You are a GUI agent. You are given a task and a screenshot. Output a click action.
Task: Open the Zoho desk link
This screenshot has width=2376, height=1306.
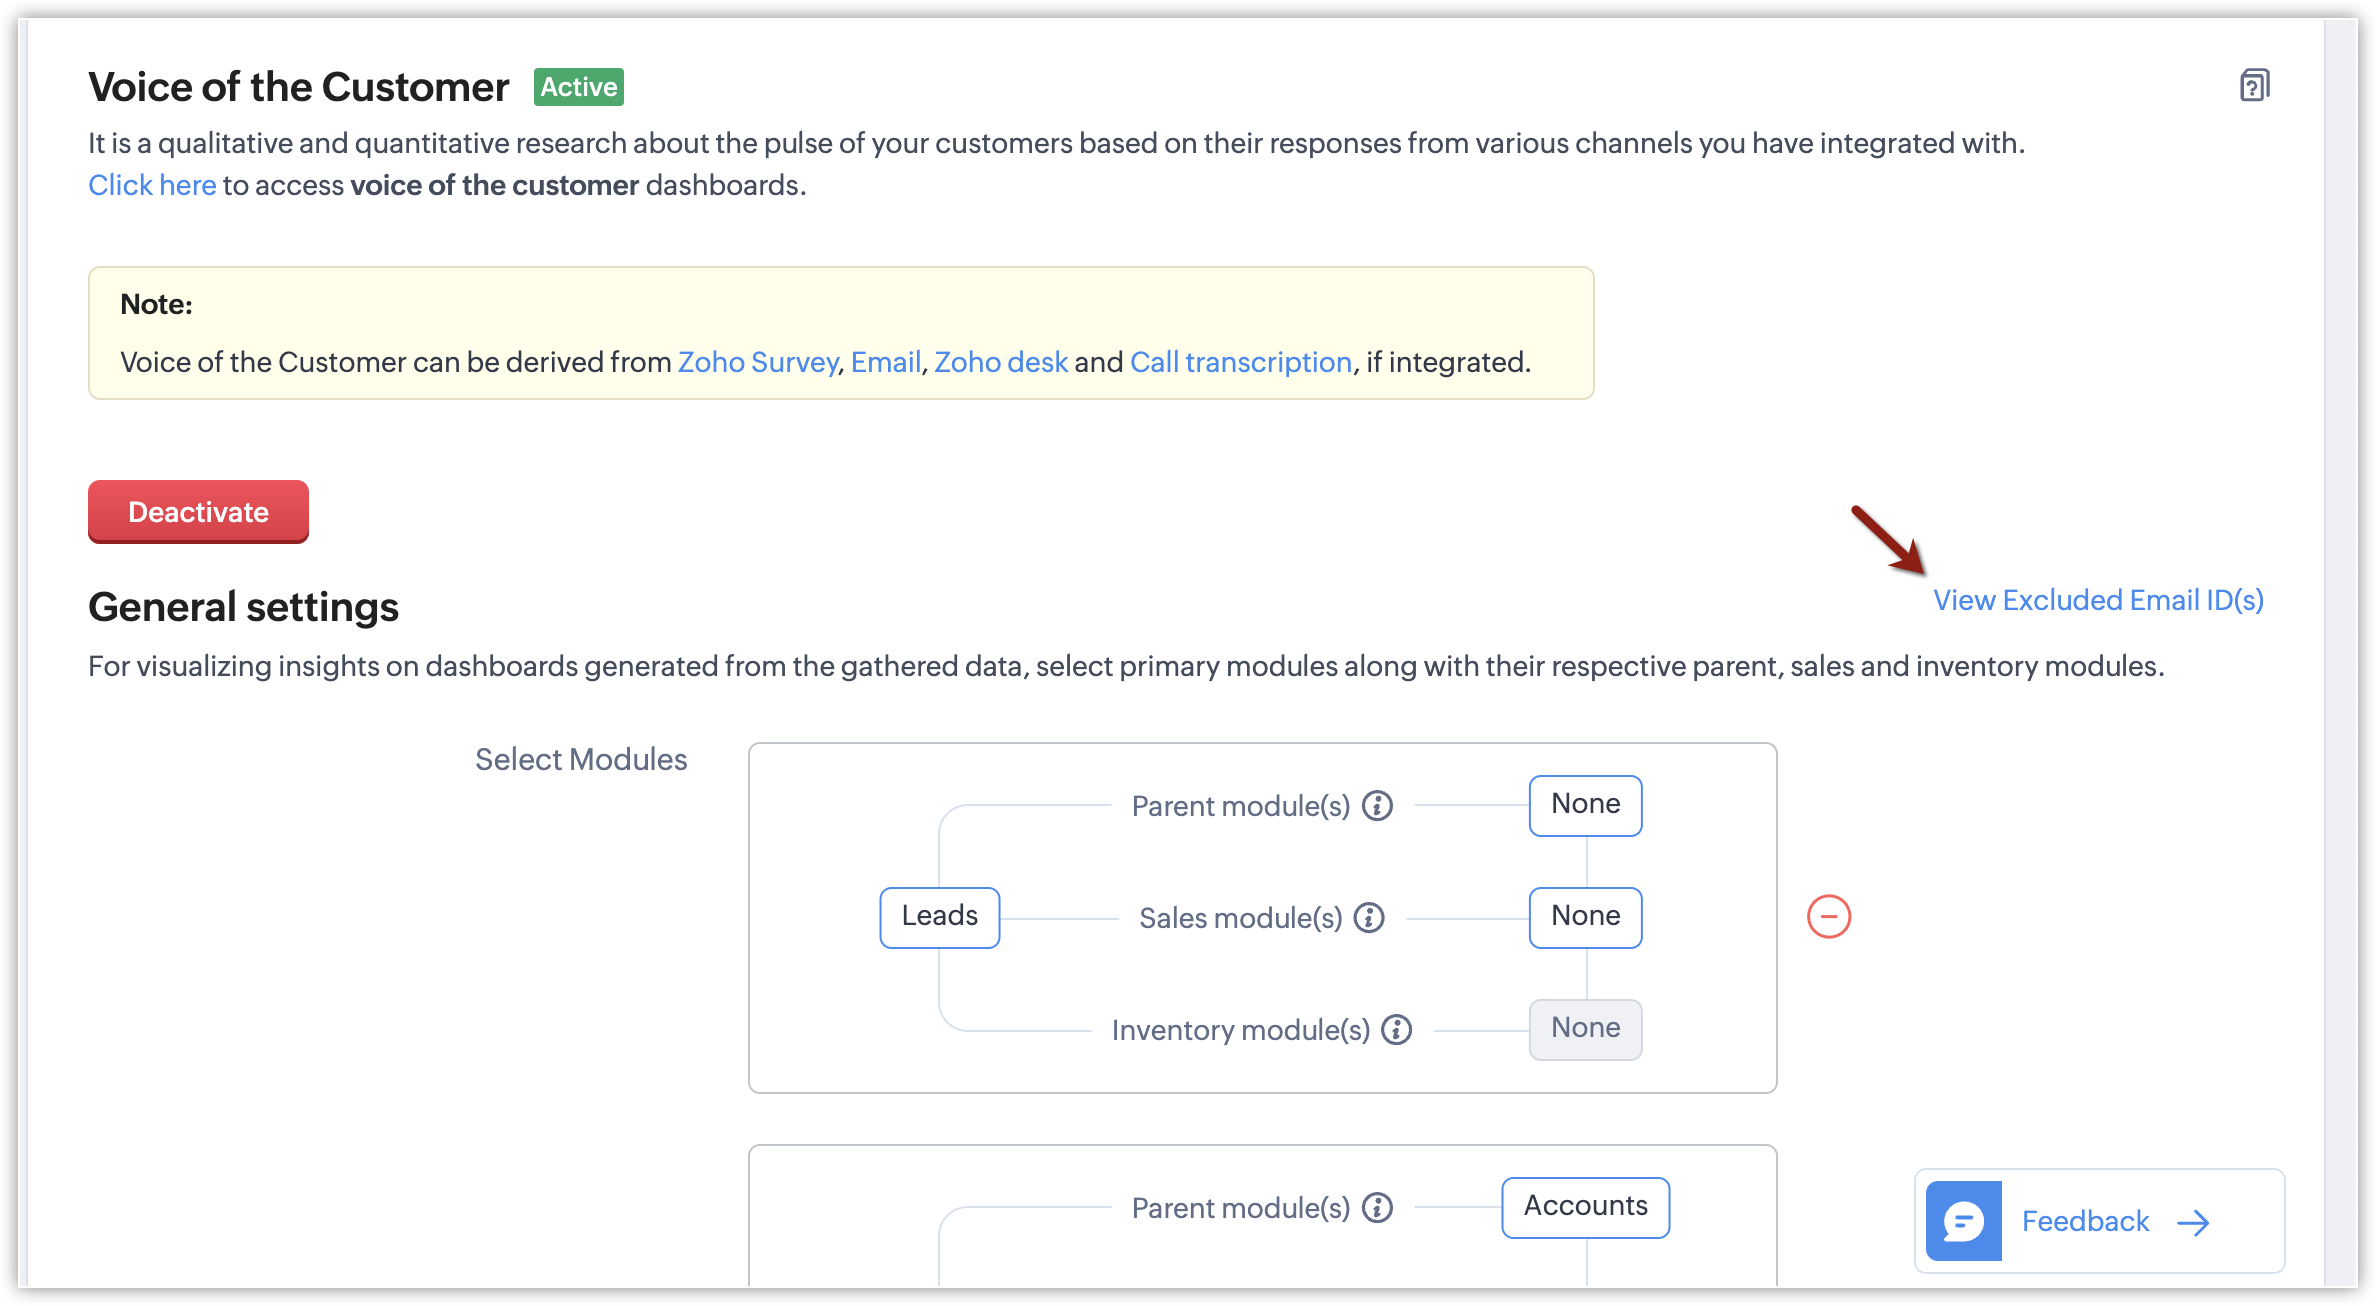[x=1001, y=362]
